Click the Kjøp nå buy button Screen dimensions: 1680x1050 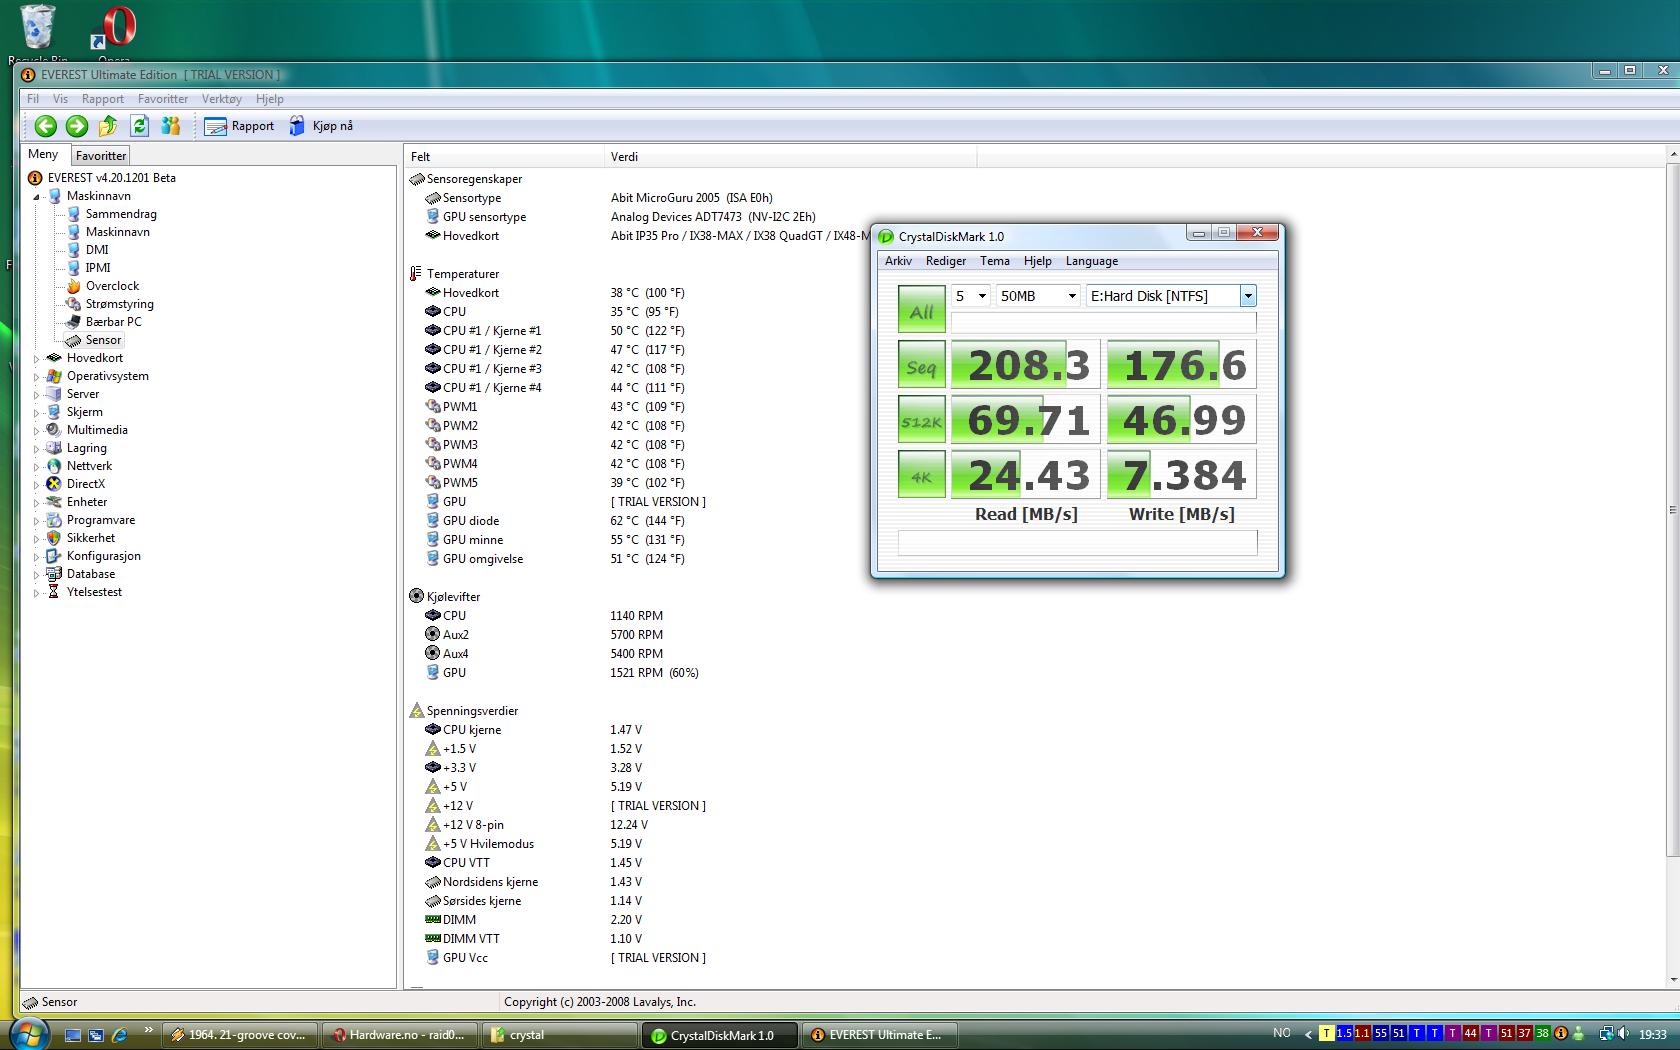point(321,126)
